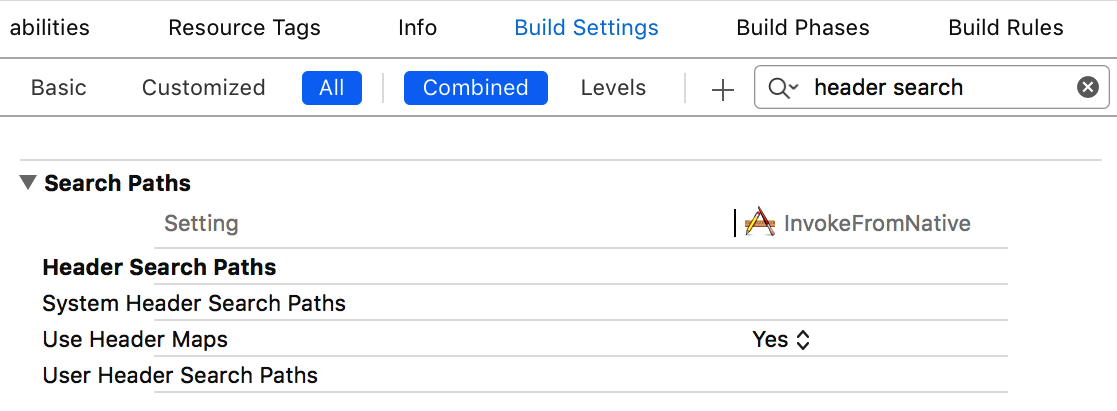Click the Yes value stepper arrows
1117x411 pixels.
[803, 340]
